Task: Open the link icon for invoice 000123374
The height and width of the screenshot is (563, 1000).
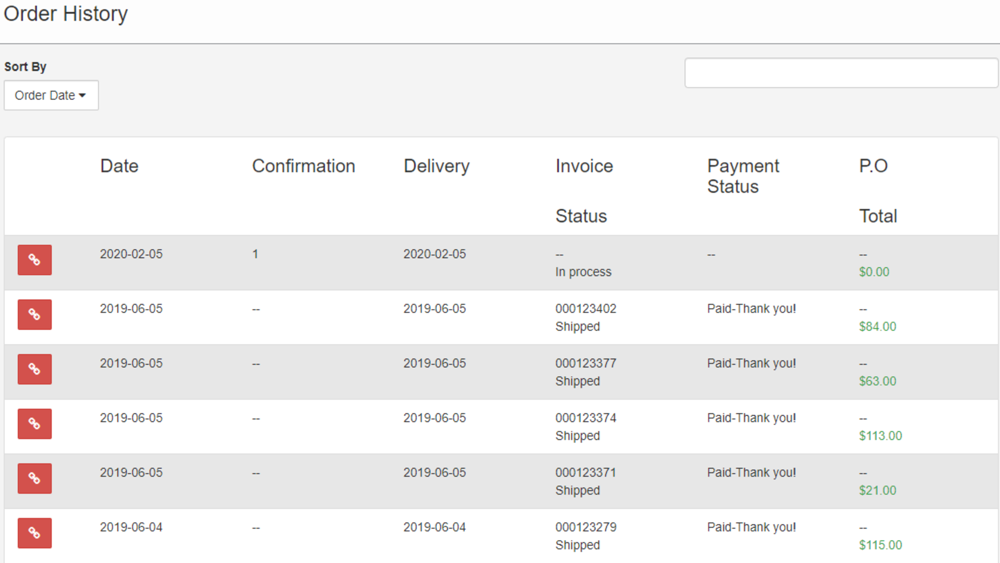Action: click(x=34, y=424)
